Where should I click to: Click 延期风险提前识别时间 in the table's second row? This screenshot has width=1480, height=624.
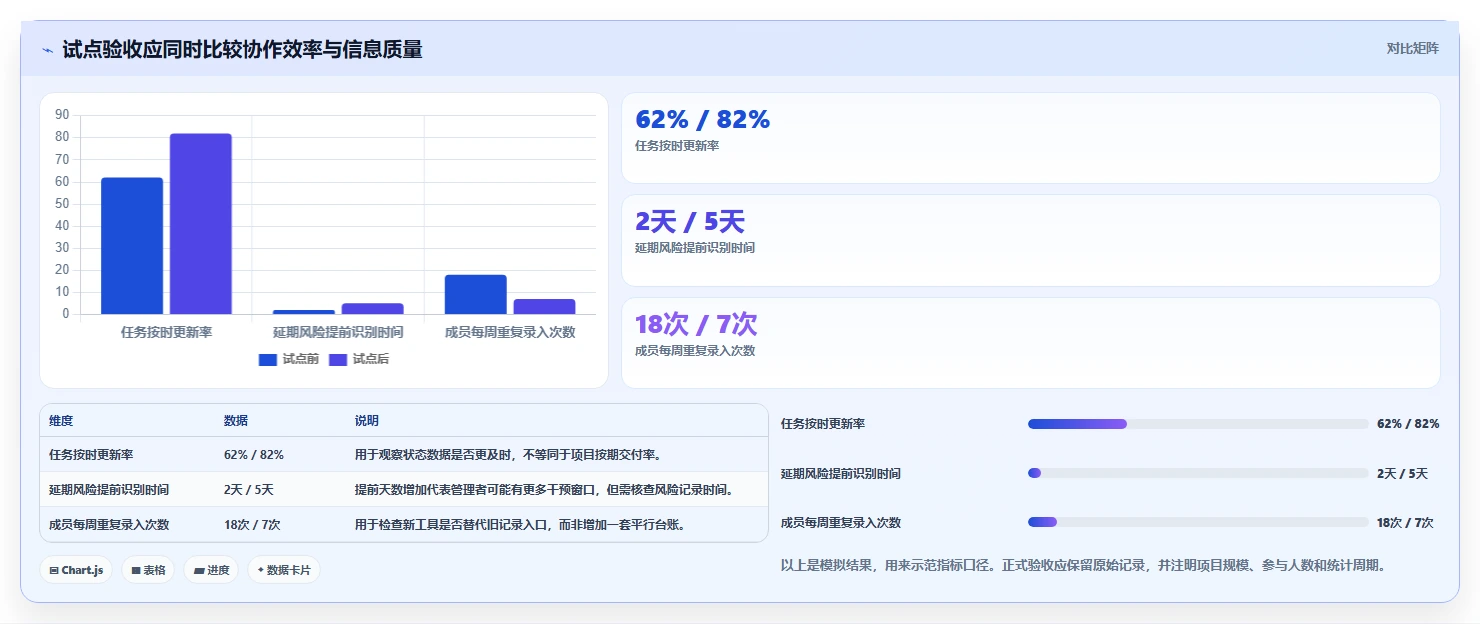[109, 490]
